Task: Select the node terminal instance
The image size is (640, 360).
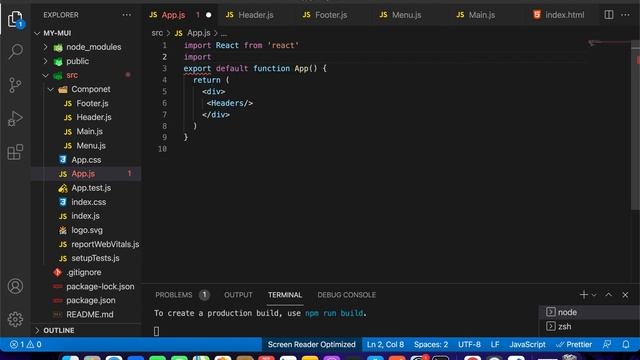Action: [x=589, y=312]
